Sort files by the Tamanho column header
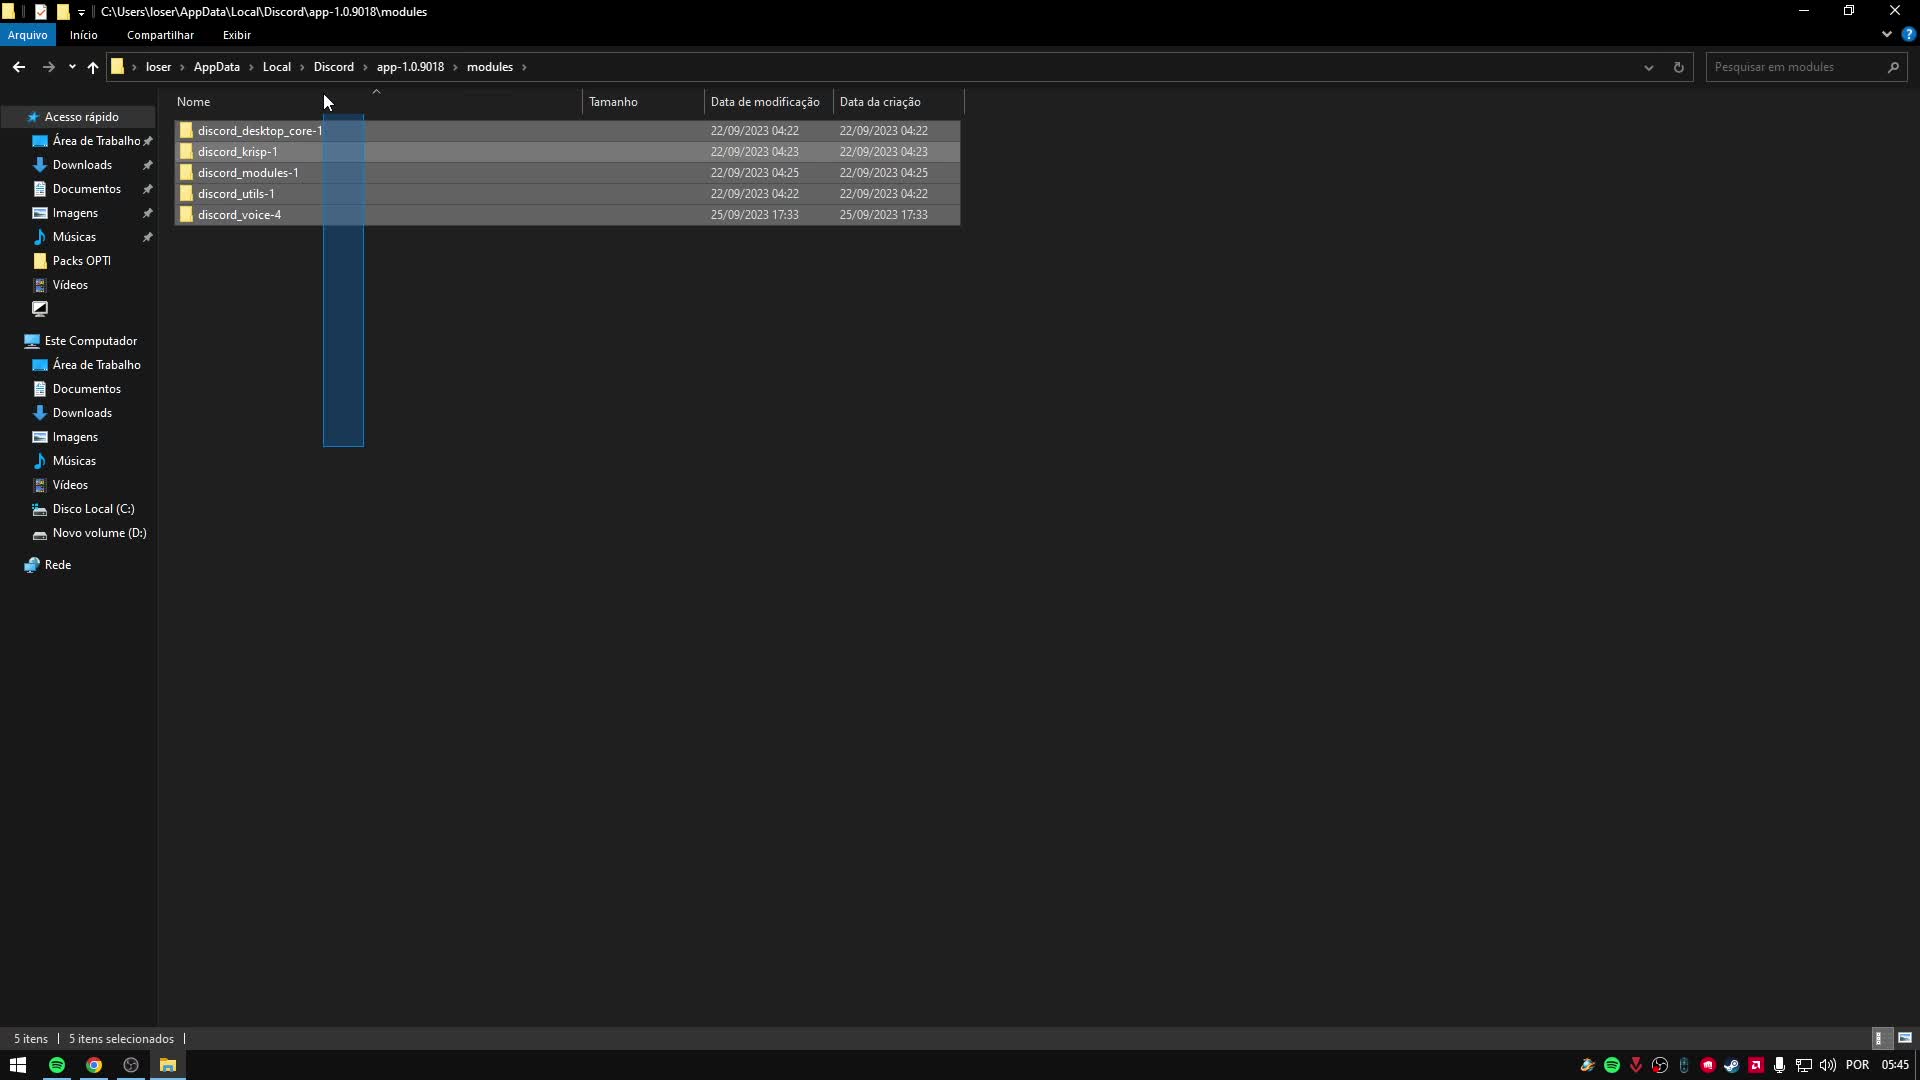The width and height of the screenshot is (1920, 1080). coord(614,101)
